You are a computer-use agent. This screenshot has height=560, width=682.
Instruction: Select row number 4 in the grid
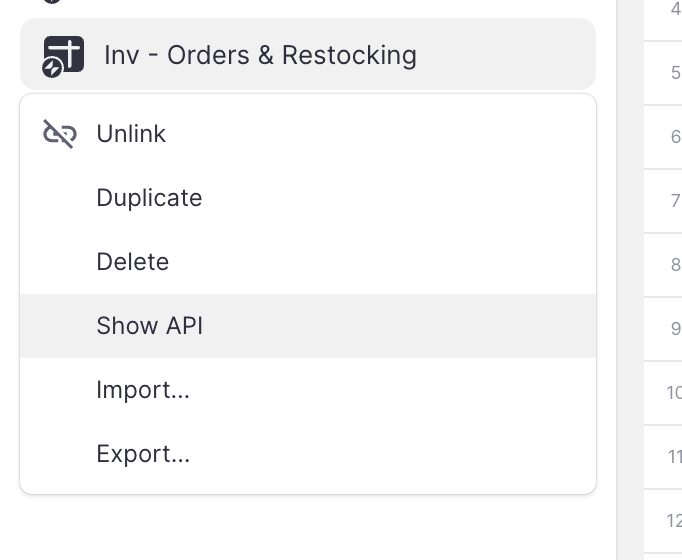675,9
